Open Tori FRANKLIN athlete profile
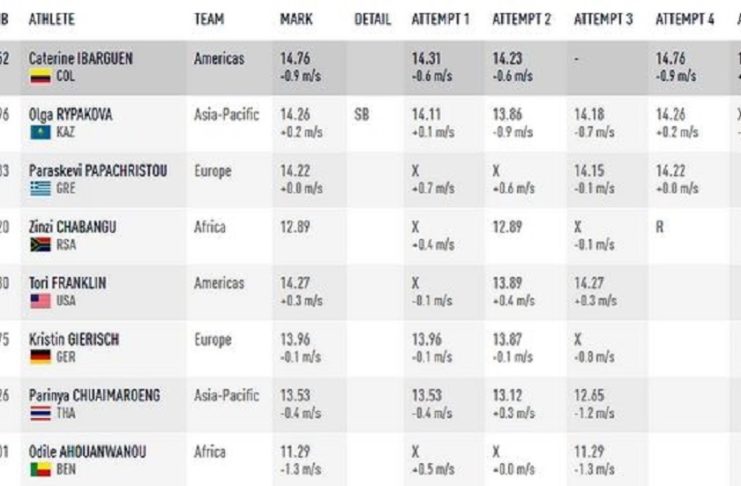Image resolution: width=741 pixels, height=486 pixels. [x=67, y=283]
